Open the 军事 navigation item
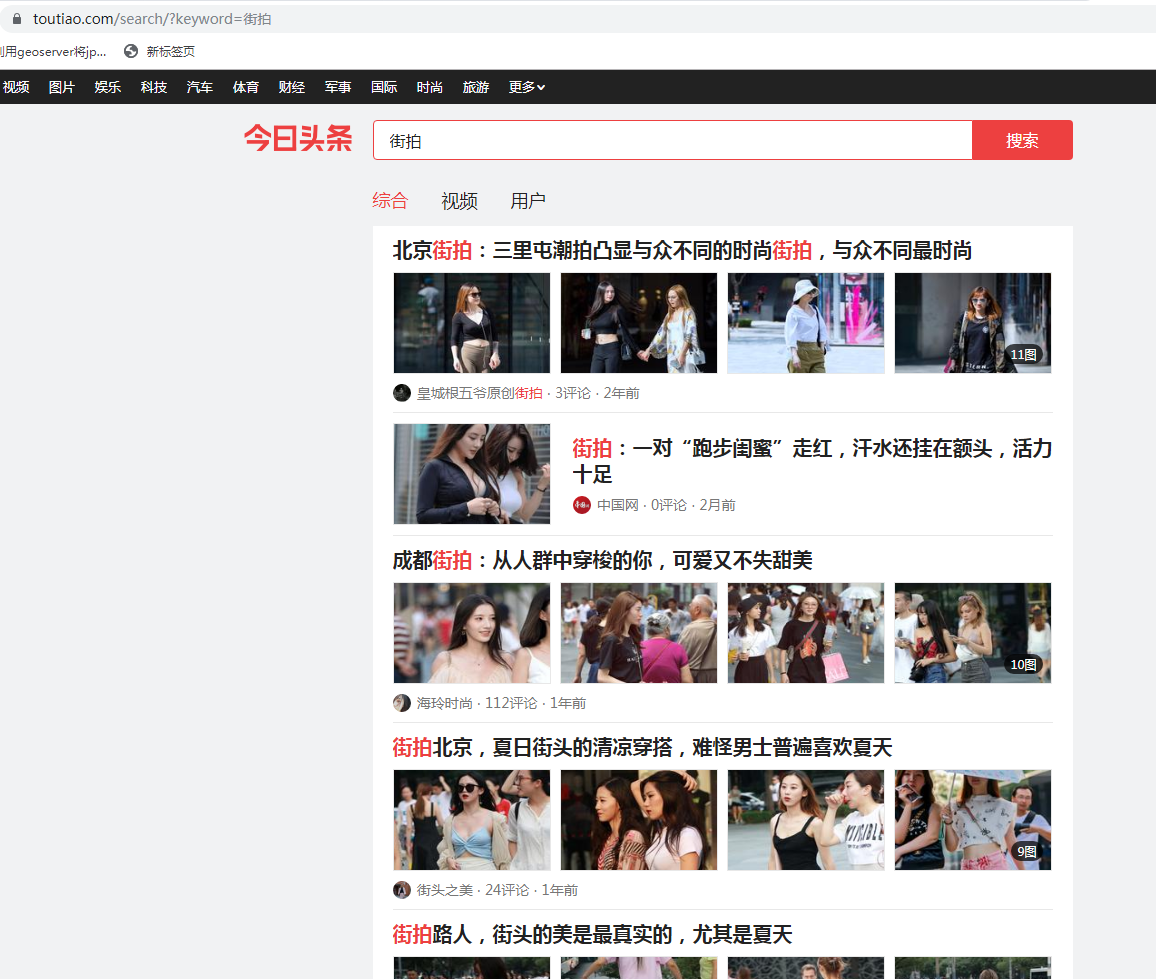 (x=338, y=87)
